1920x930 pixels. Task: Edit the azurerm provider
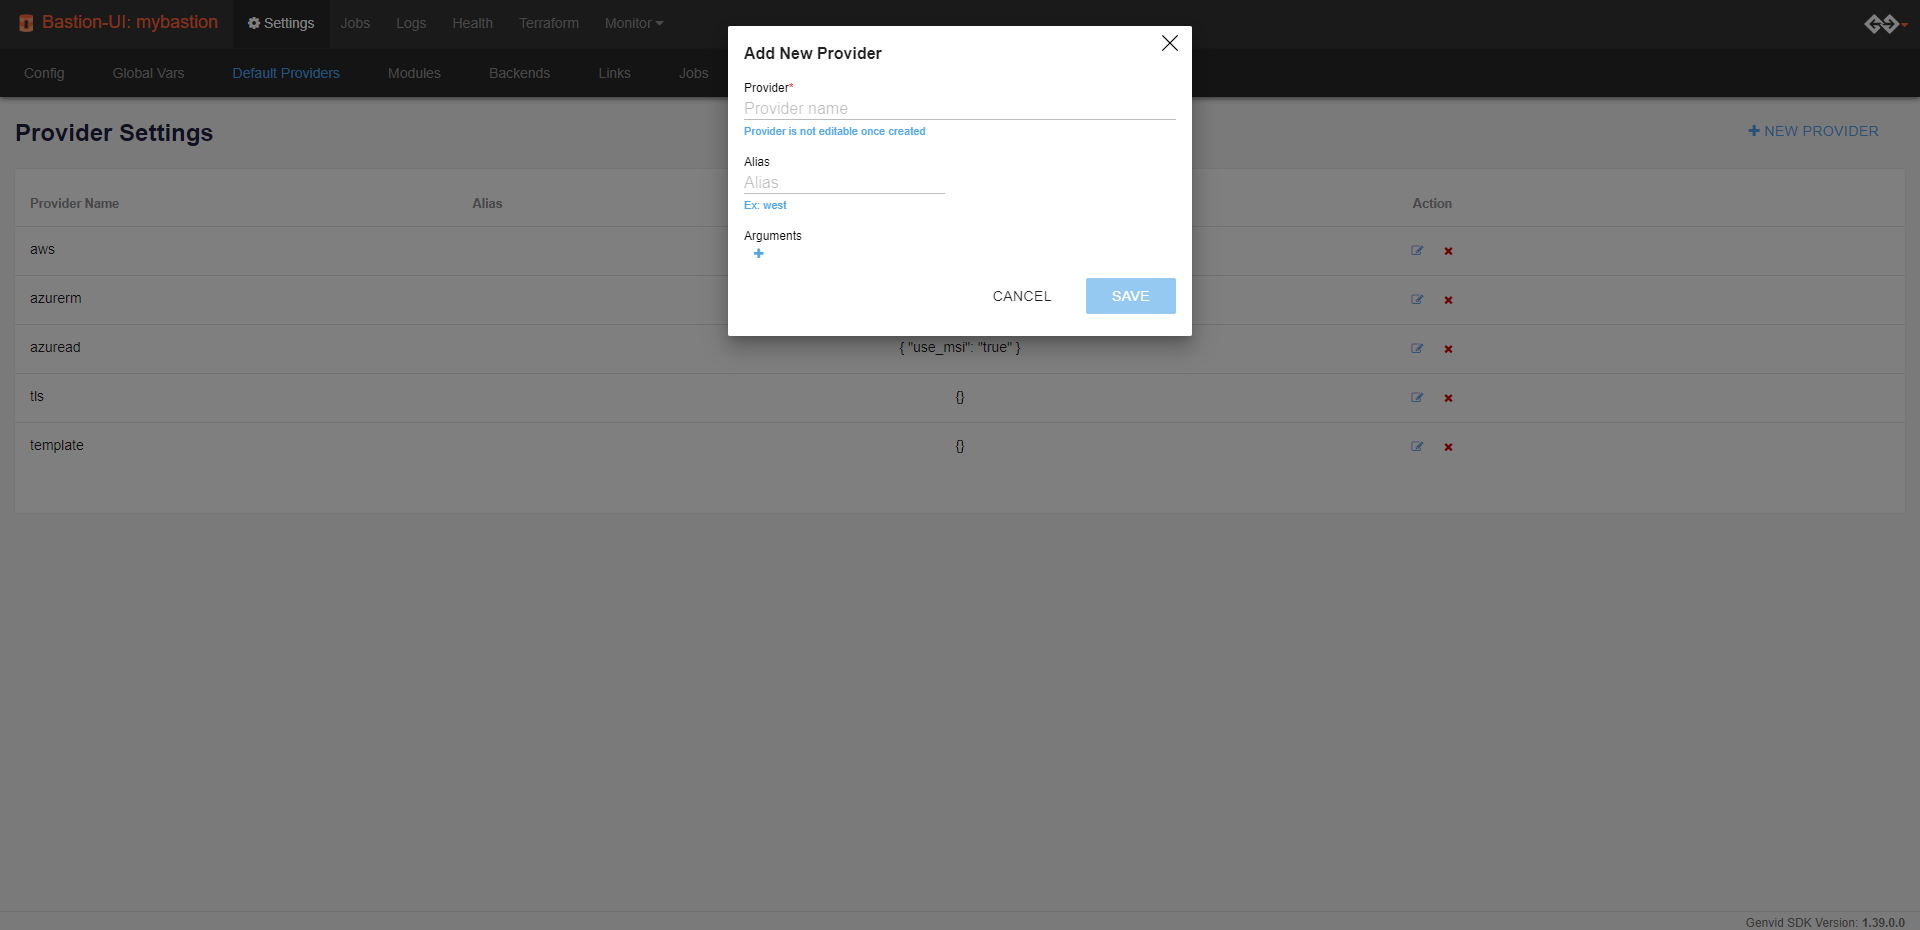(1417, 300)
